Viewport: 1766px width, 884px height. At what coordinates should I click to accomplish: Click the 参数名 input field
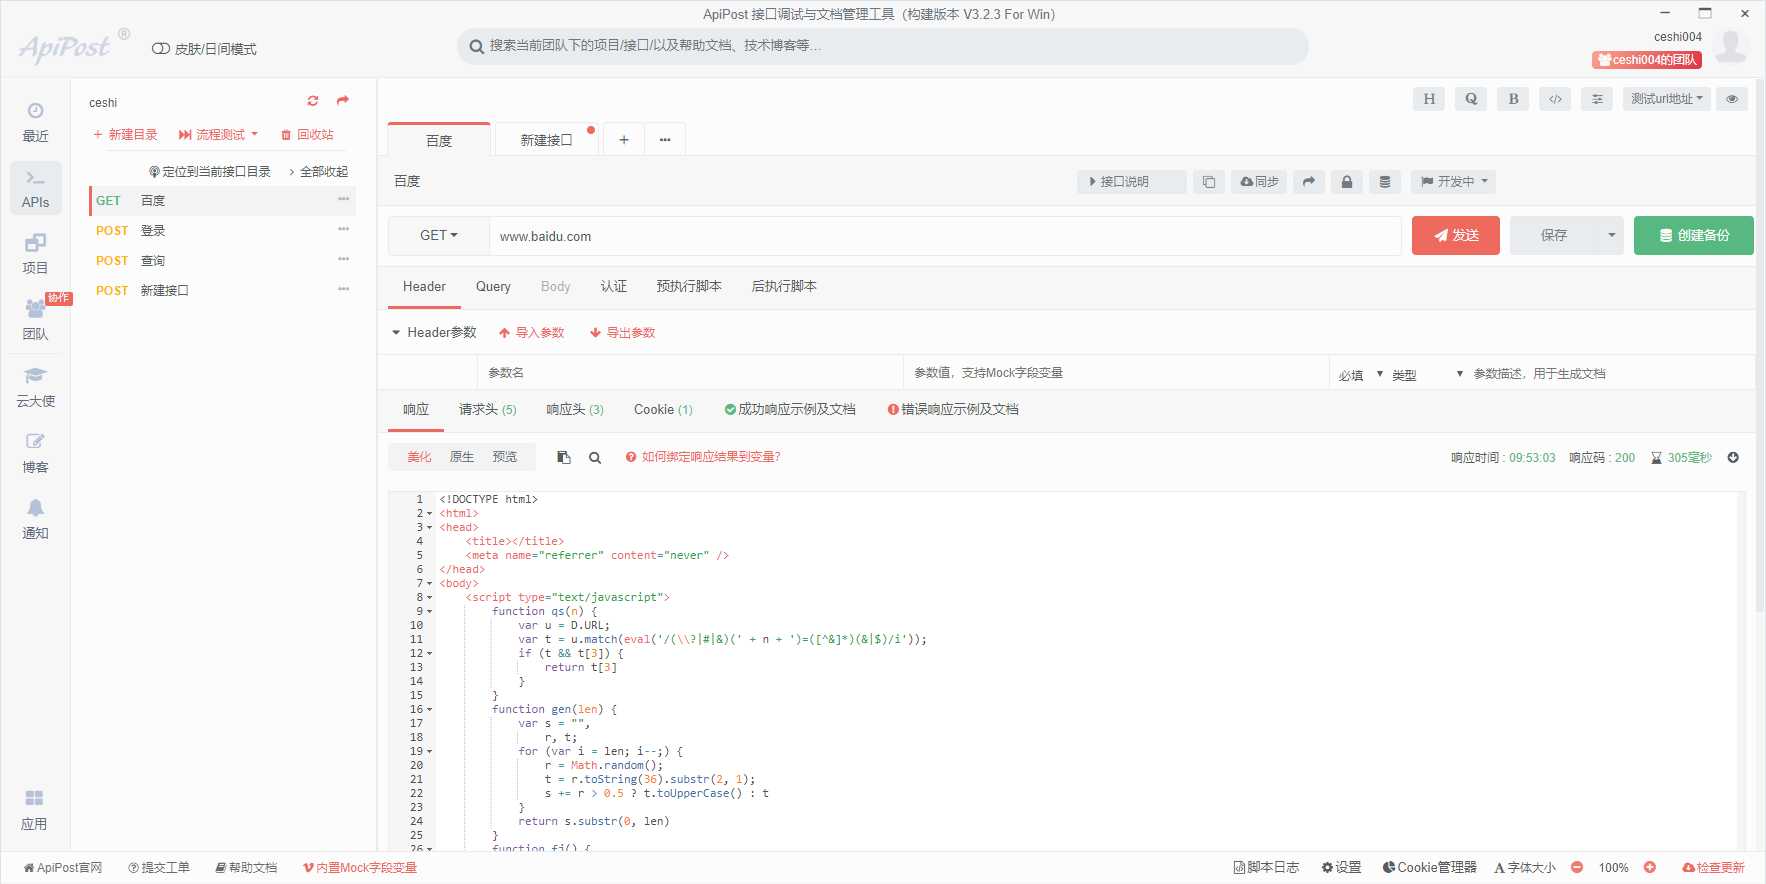tap(690, 373)
